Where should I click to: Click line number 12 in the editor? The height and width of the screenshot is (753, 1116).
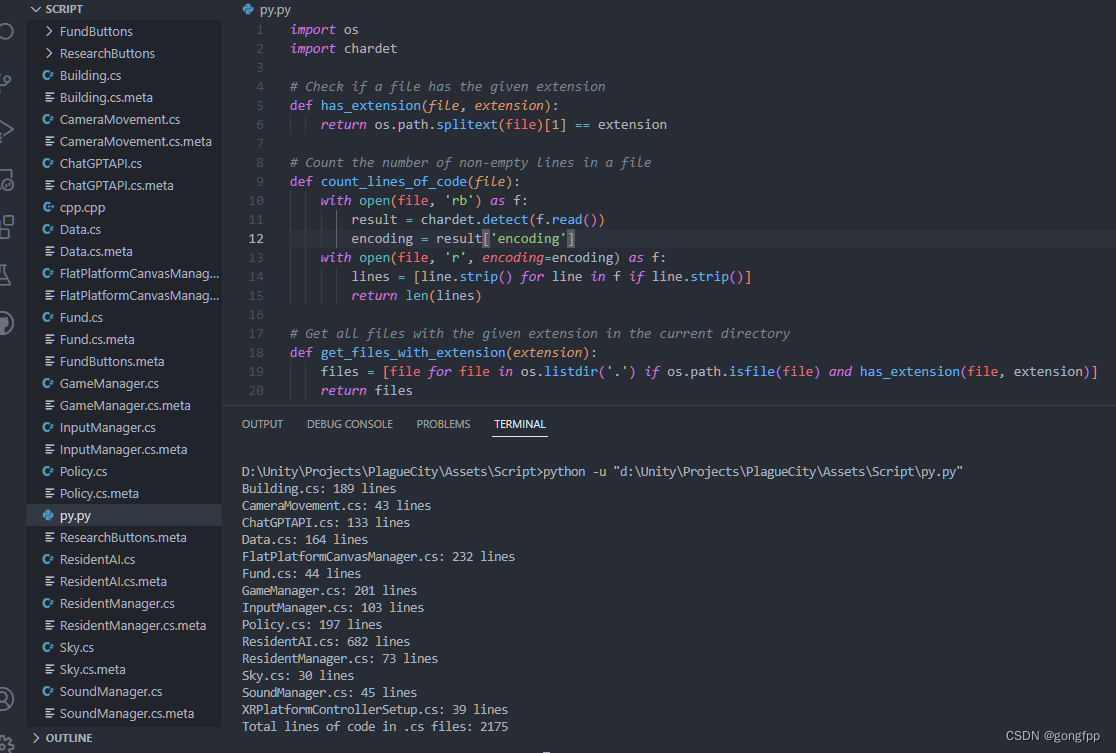[x=257, y=238]
